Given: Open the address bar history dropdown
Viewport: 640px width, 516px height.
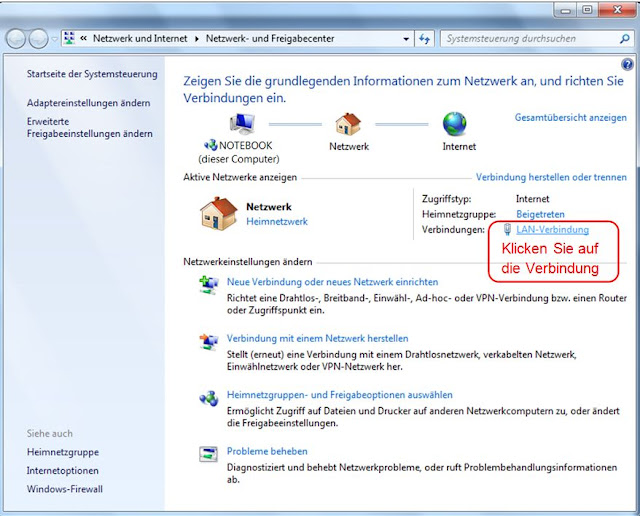Looking at the screenshot, I should coord(406,39).
